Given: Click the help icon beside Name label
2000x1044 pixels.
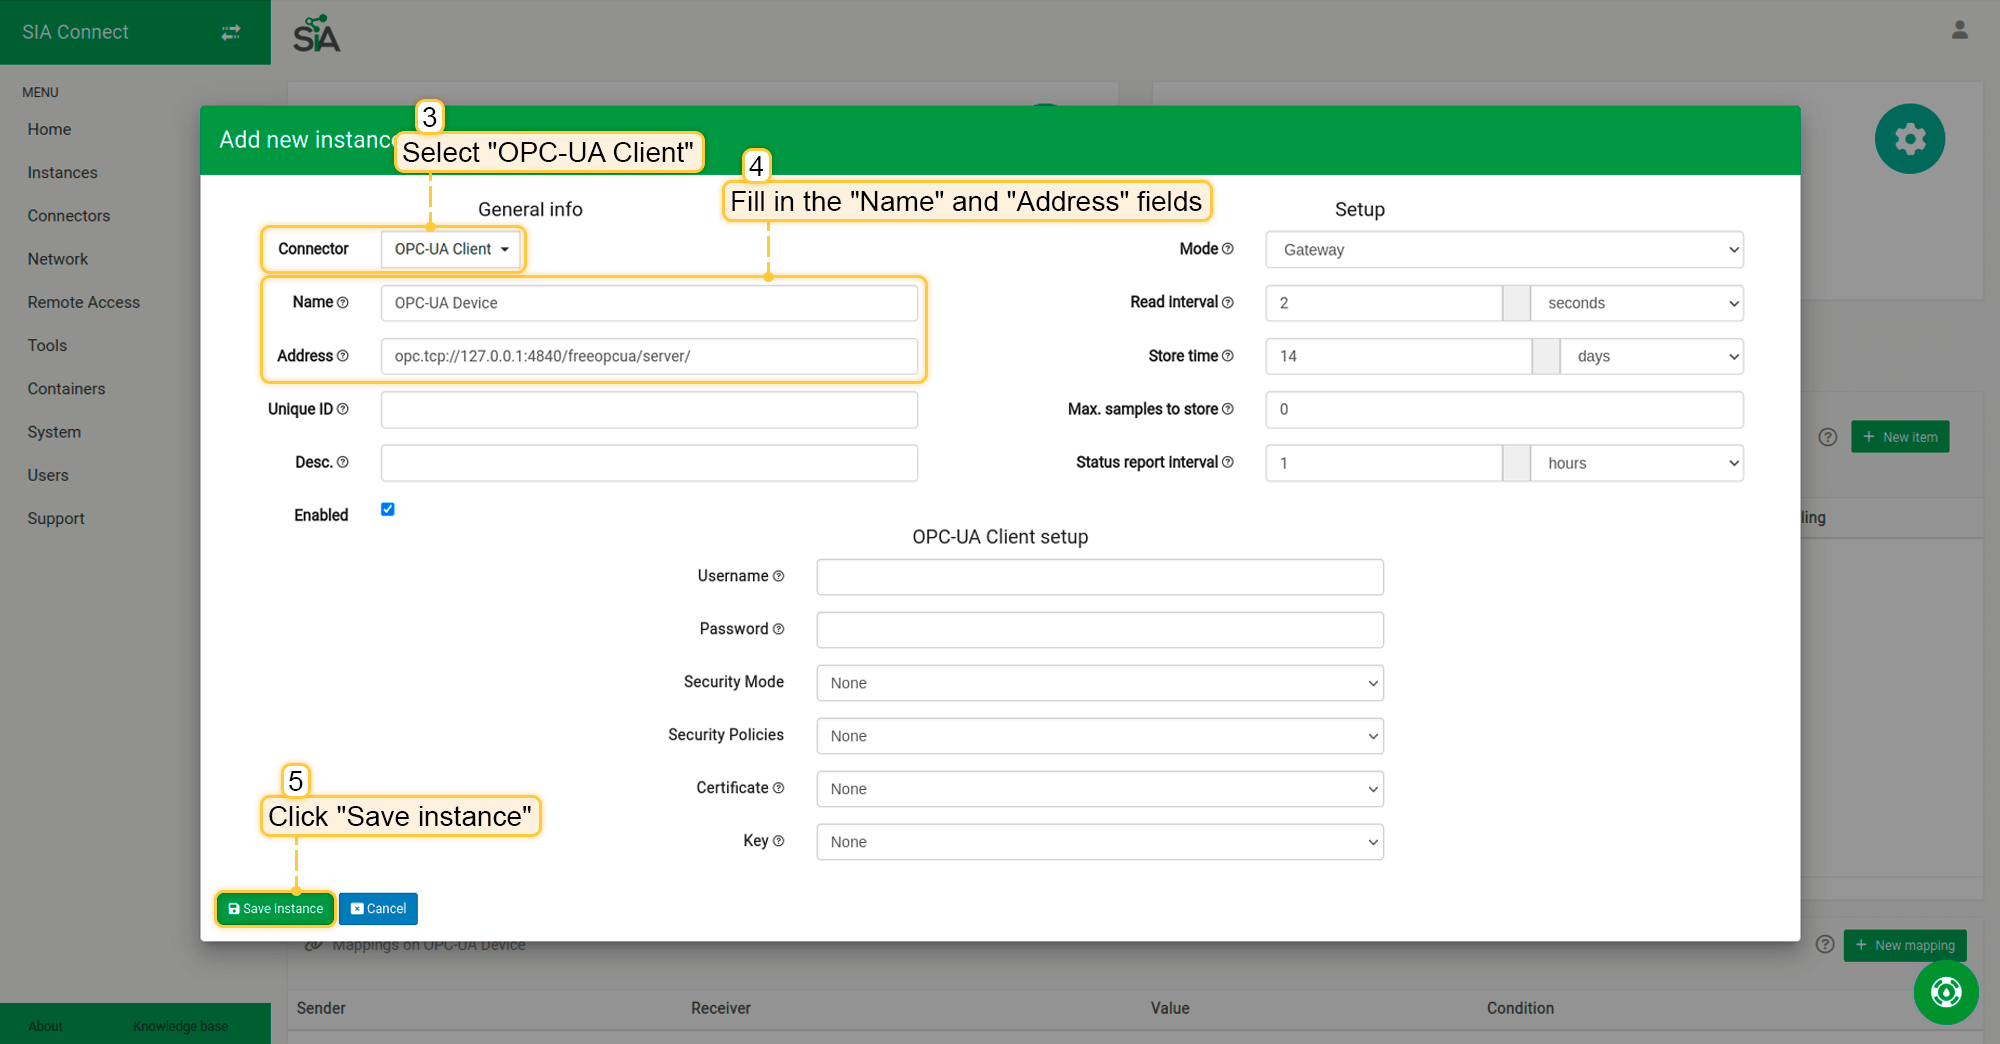Looking at the screenshot, I should (343, 303).
